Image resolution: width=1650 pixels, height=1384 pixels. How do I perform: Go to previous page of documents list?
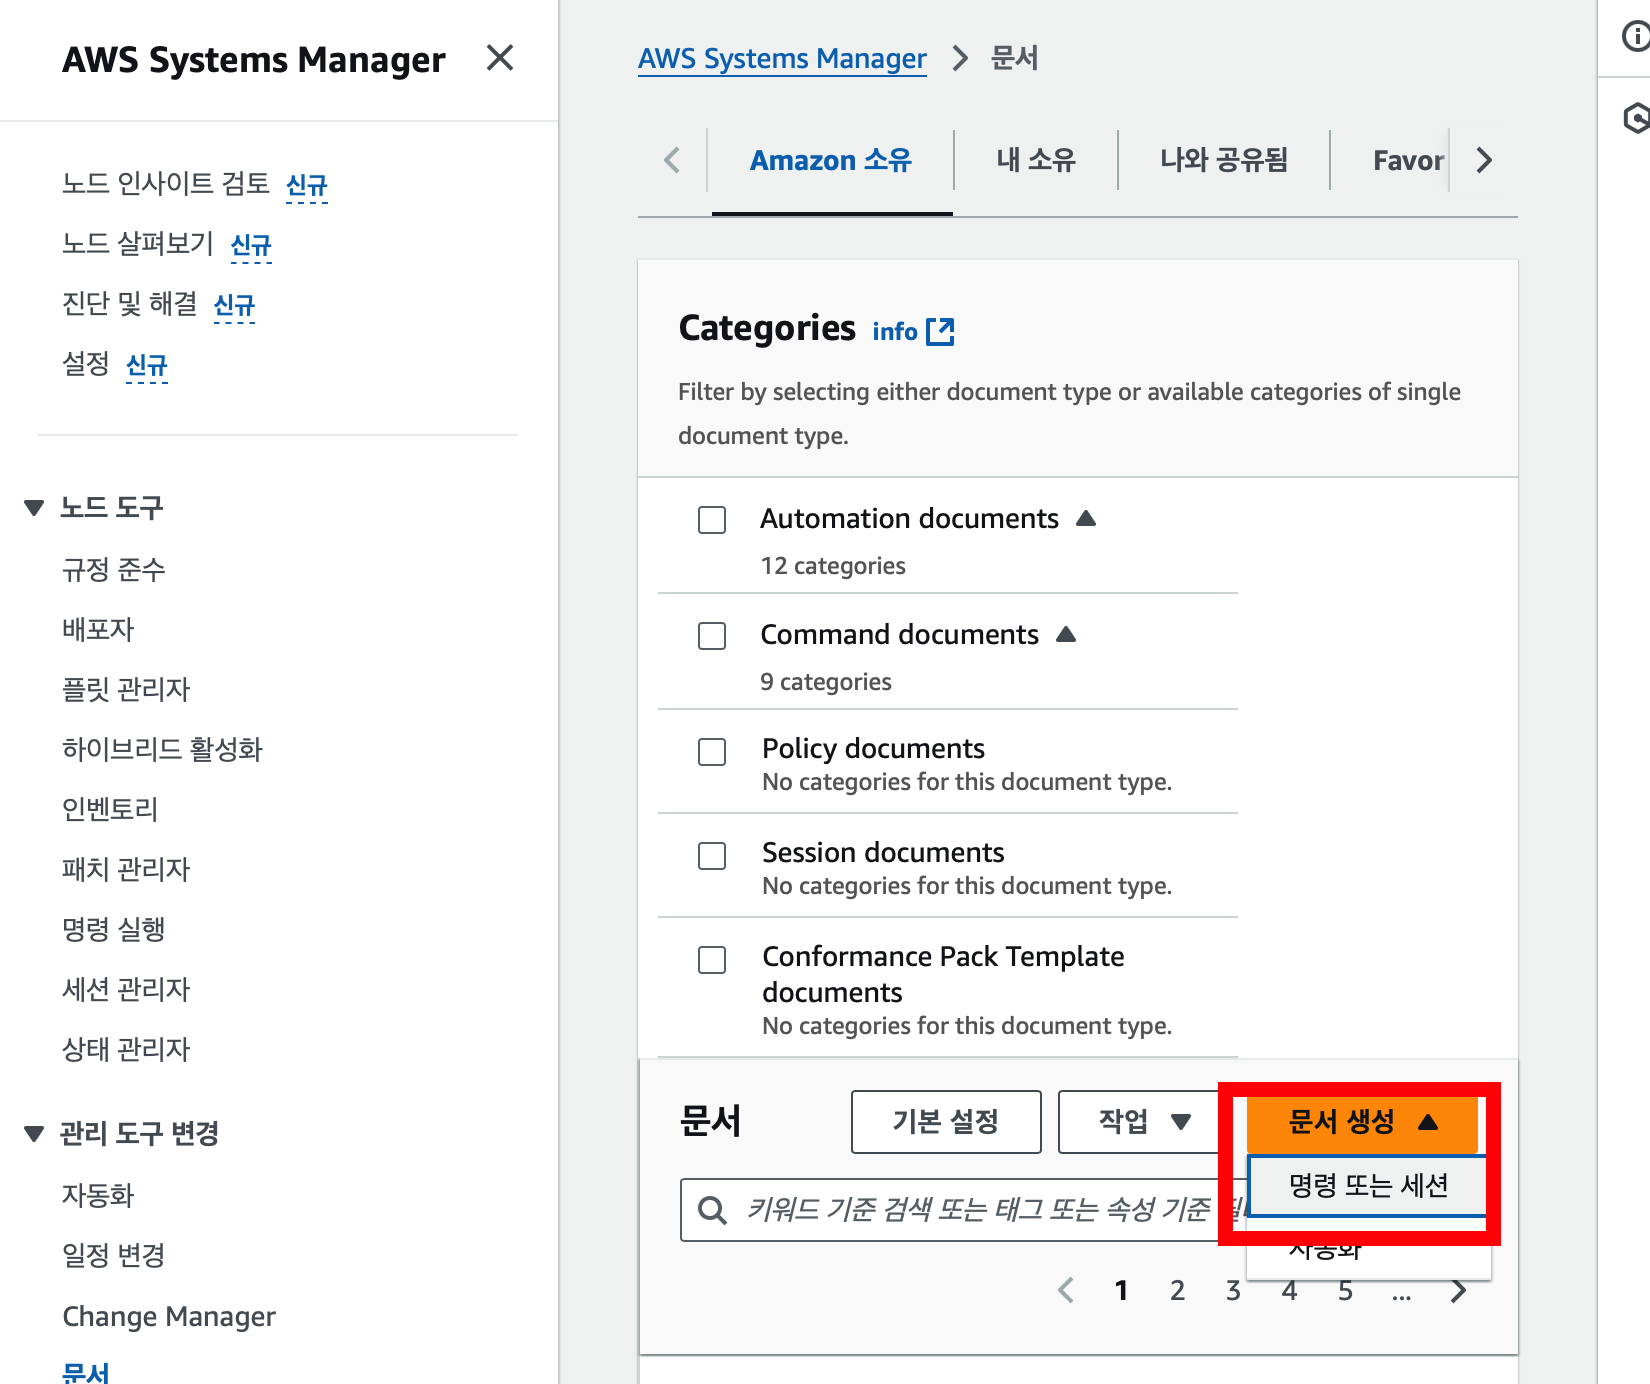tap(1066, 1291)
